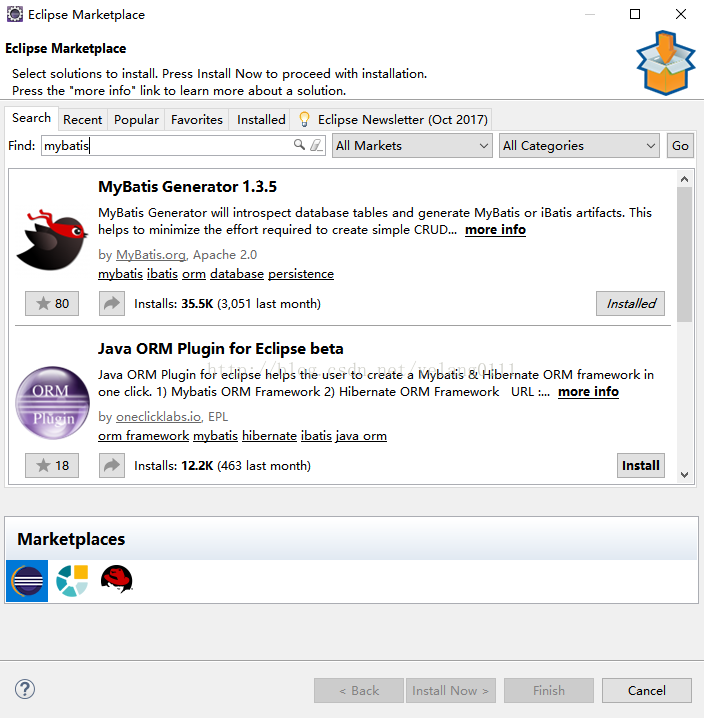Click ibatis tag under Java ORM Plugin
Viewport: 704px width, 718px height.
pos(316,436)
